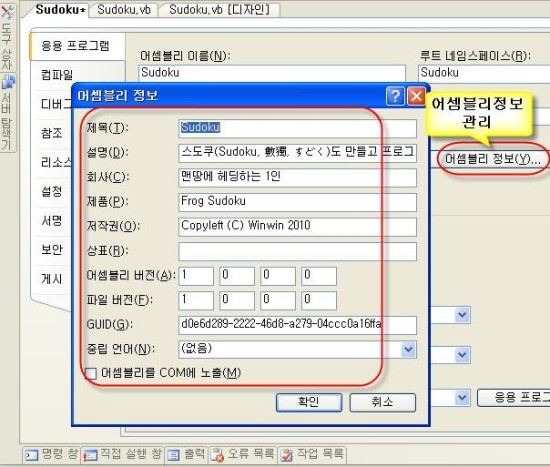Enable 어셈블리를 COM에 노출 checkbox
The image size is (550, 467).
click(90, 373)
